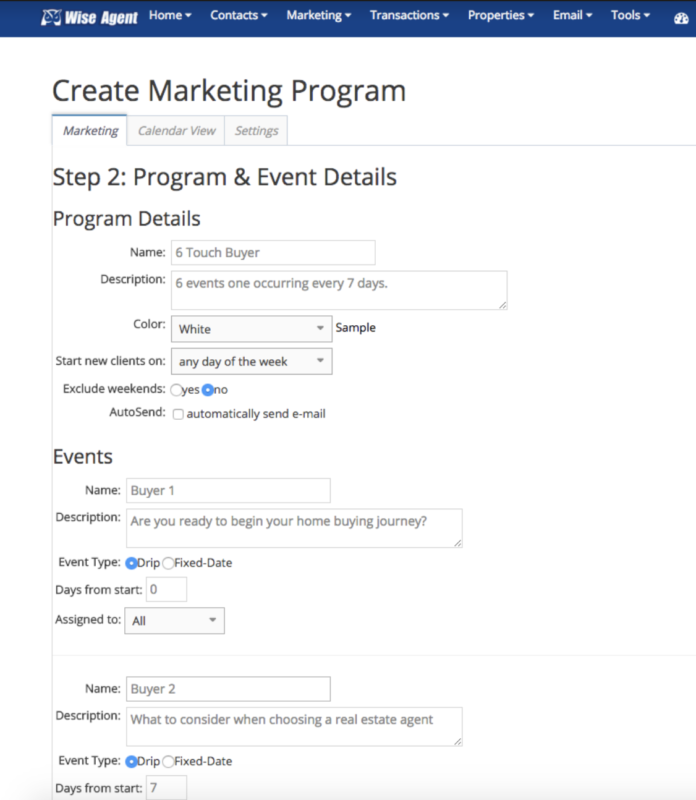
Task: Switch to the Settings tab
Action: coord(257,131)
